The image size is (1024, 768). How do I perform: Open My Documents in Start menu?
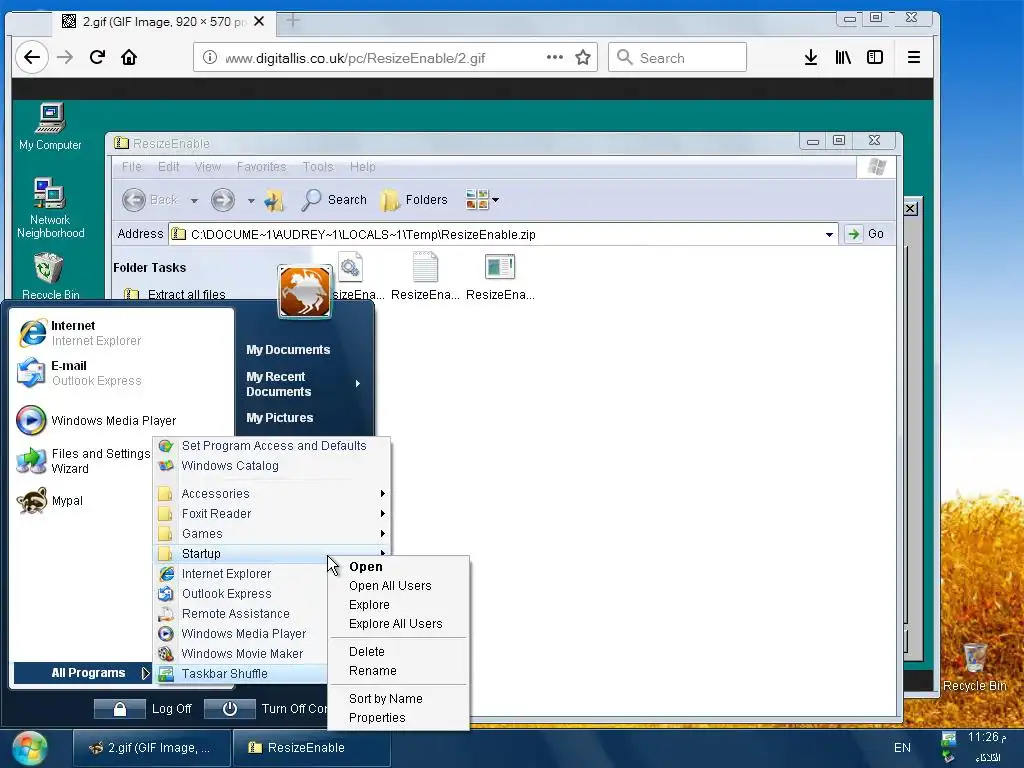click(x=288, y=350)
